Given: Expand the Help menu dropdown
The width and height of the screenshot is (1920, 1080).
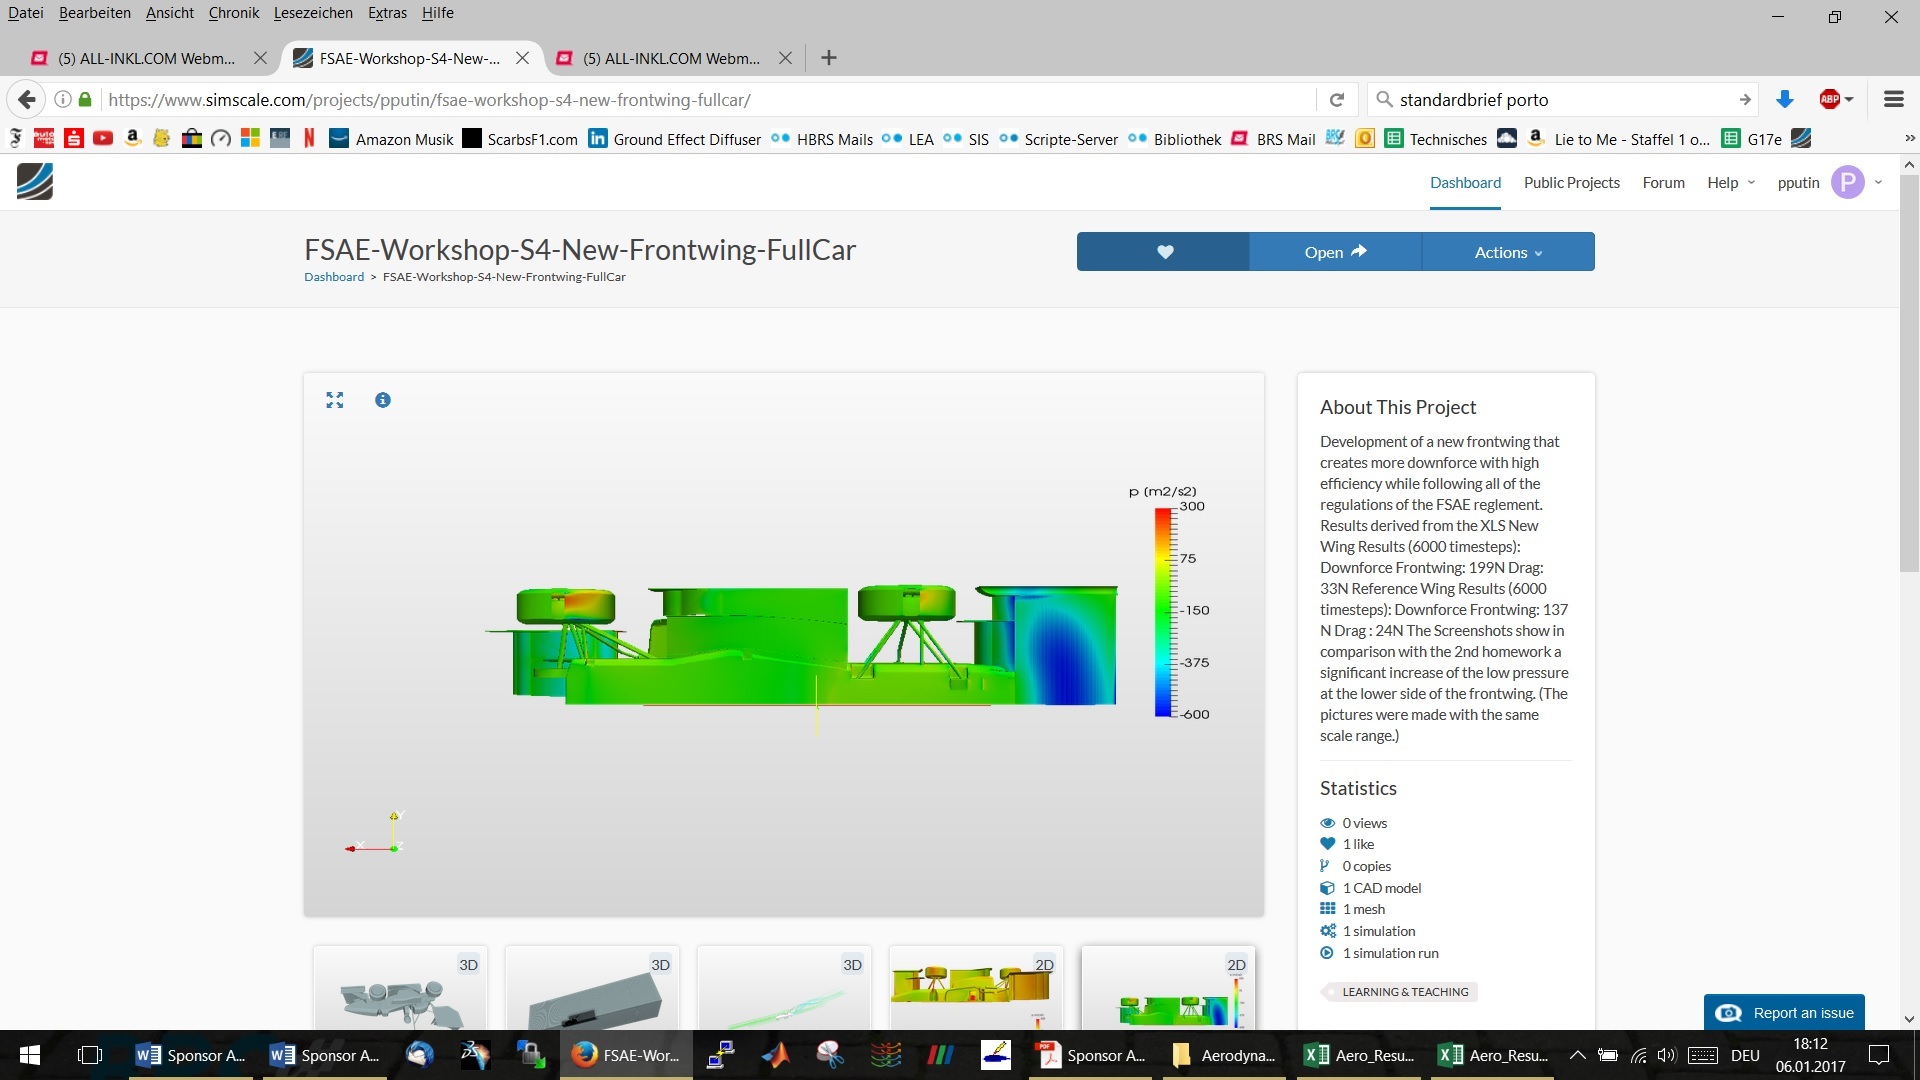Looking at the screenshot, I should 1730,182.
